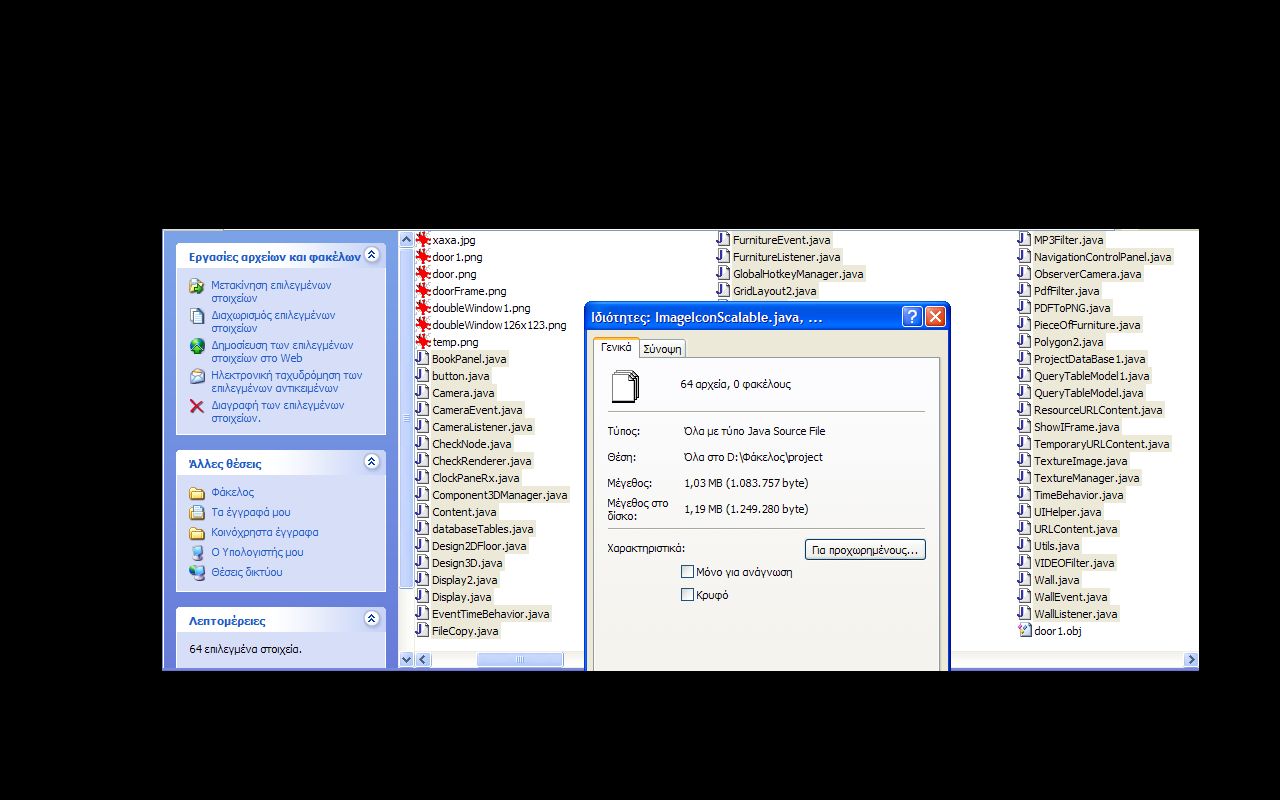This screenshot has height=800, width=1280.
Task: Open the Φάκελος link in Other Places
Action: (232, 492)
